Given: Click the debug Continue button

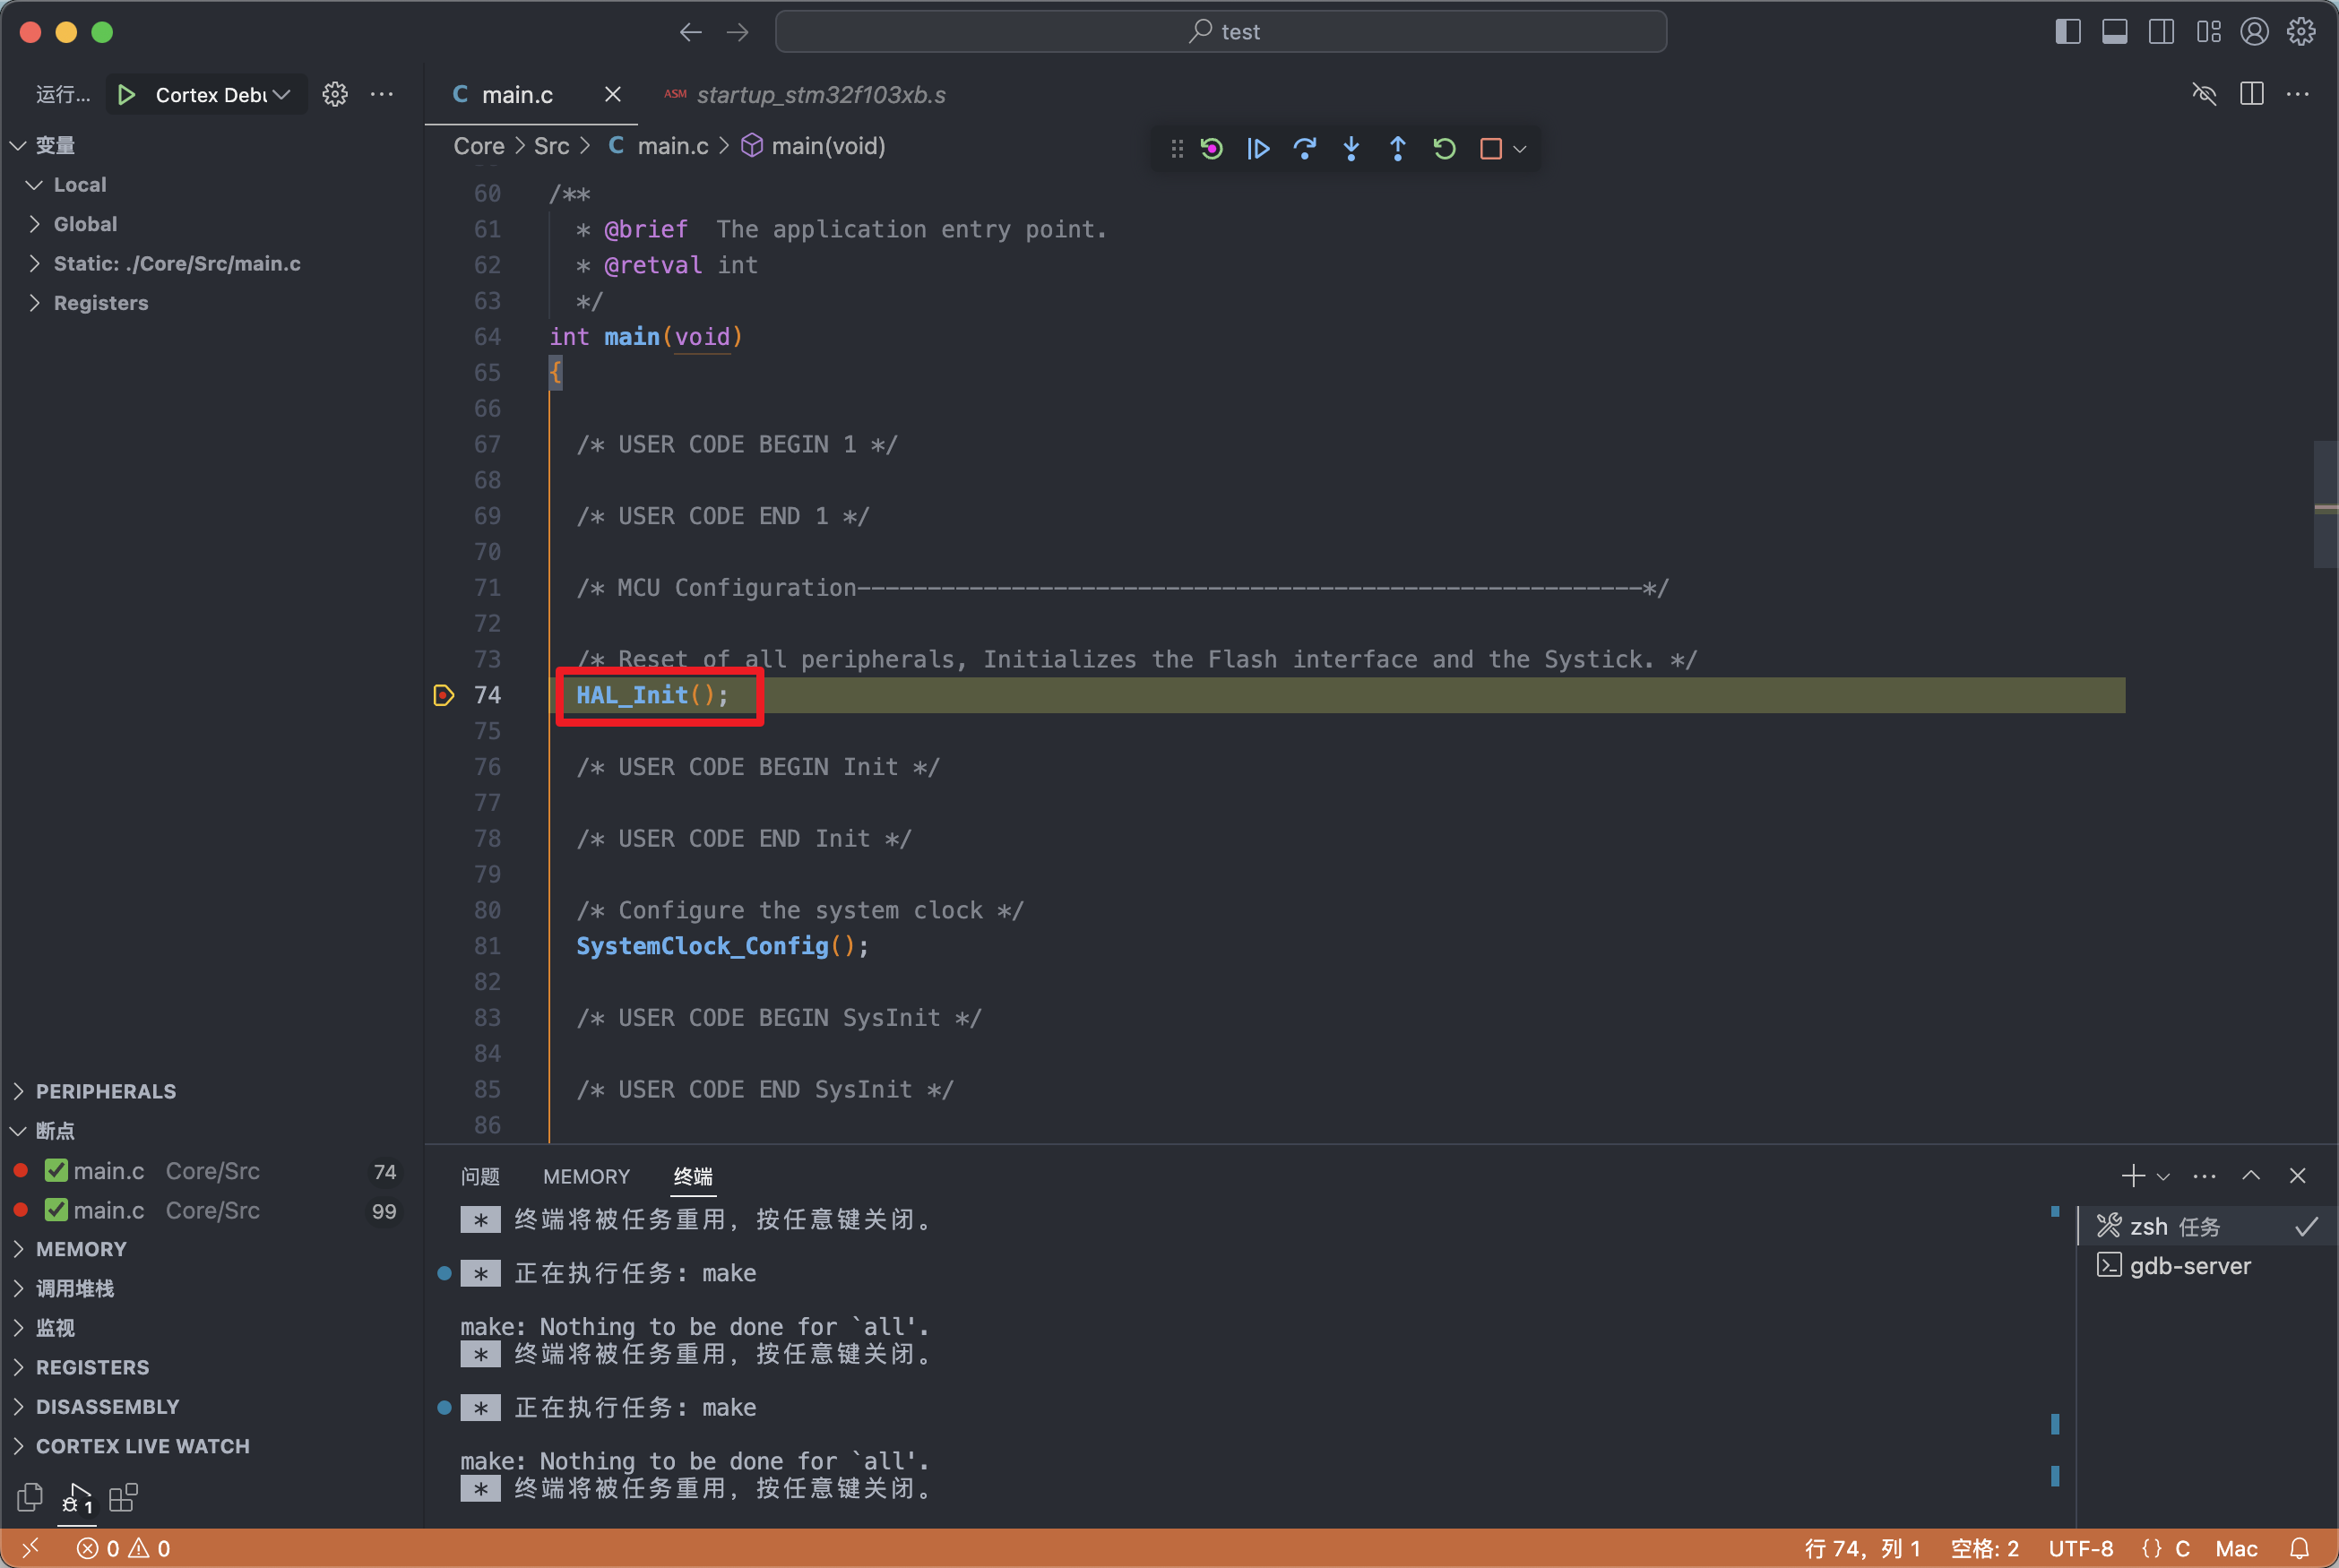Looking at the screenshot, I should coord(1258,149).
